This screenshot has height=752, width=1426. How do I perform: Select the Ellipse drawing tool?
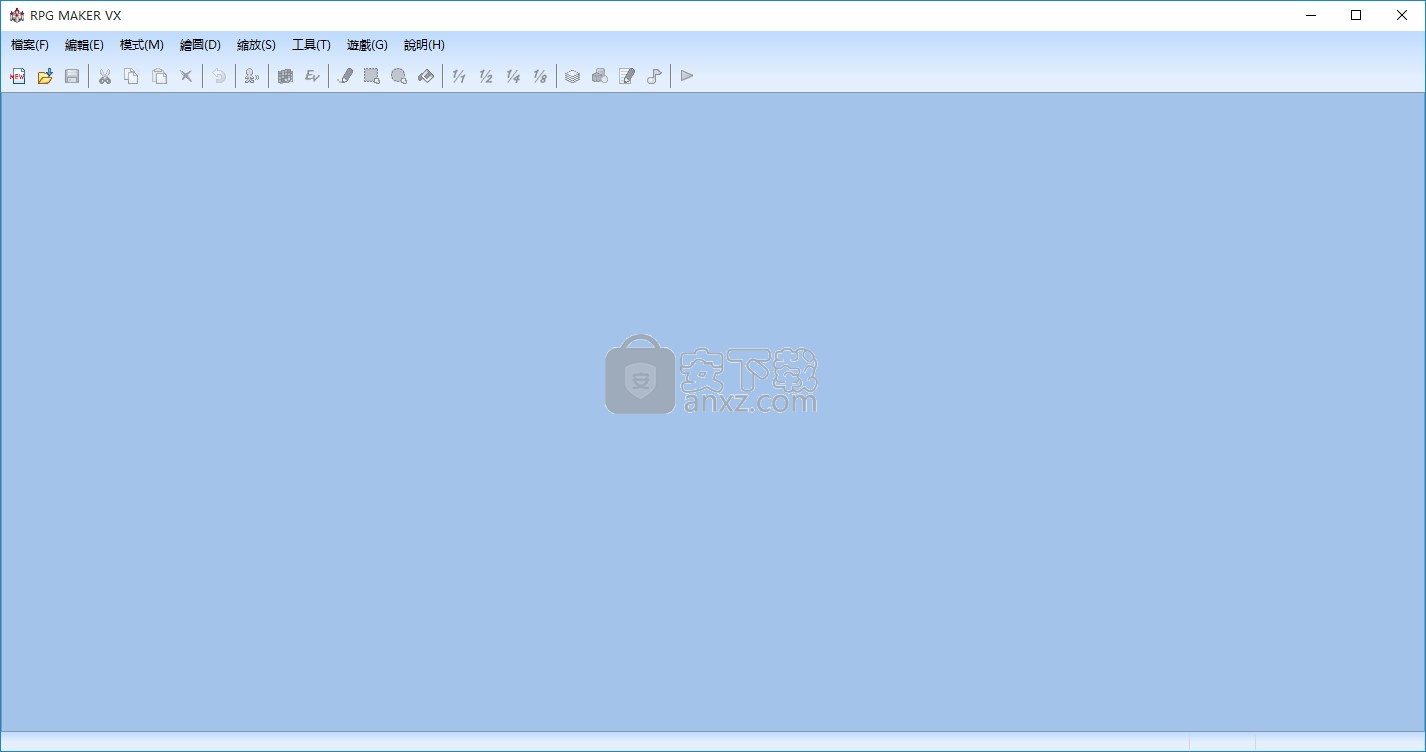(x=399, y=76)
